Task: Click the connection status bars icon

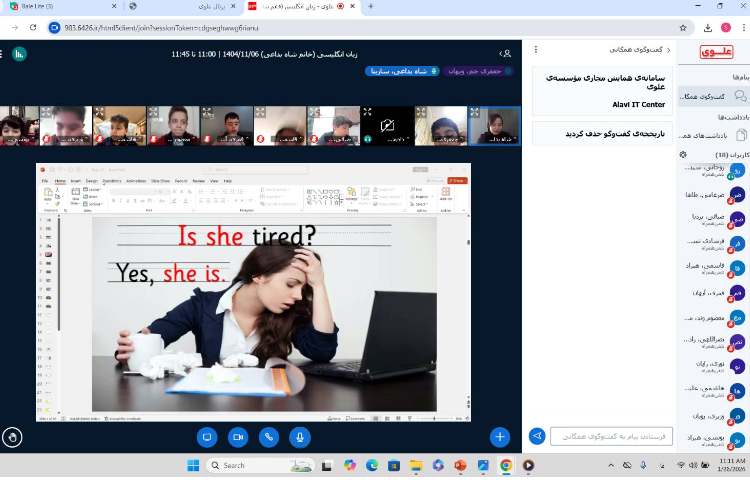Action: [19, 53]
